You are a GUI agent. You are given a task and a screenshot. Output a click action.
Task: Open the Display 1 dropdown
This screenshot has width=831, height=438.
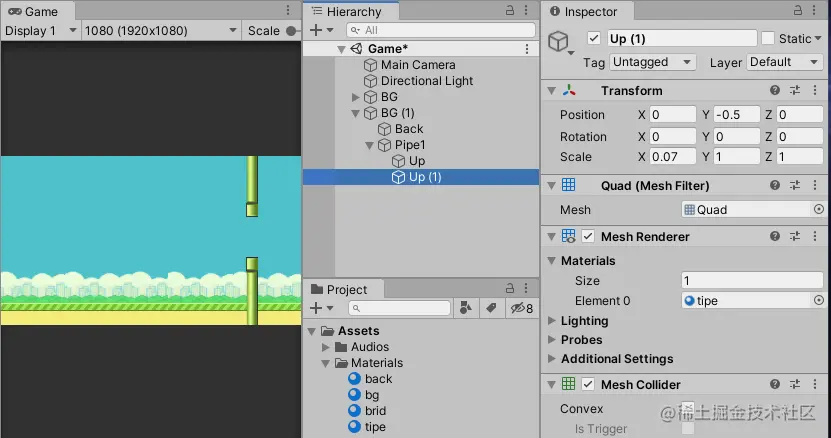click(x=40, y=31)
